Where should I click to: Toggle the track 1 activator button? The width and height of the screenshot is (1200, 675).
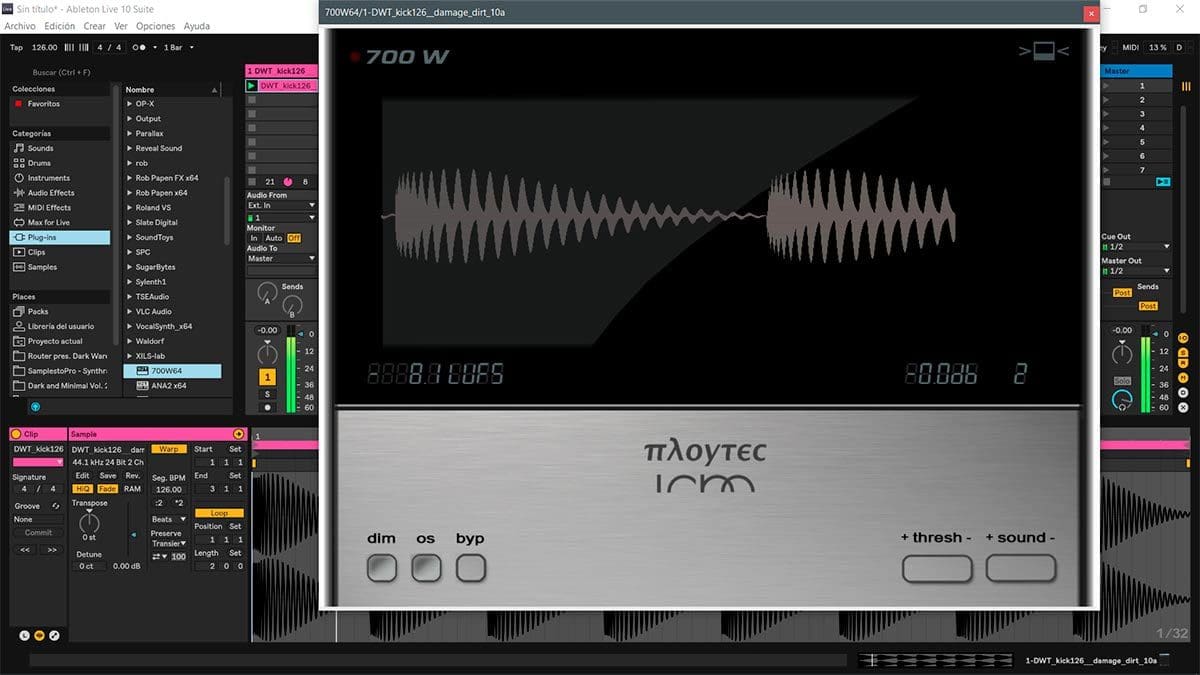pos(267,377)
